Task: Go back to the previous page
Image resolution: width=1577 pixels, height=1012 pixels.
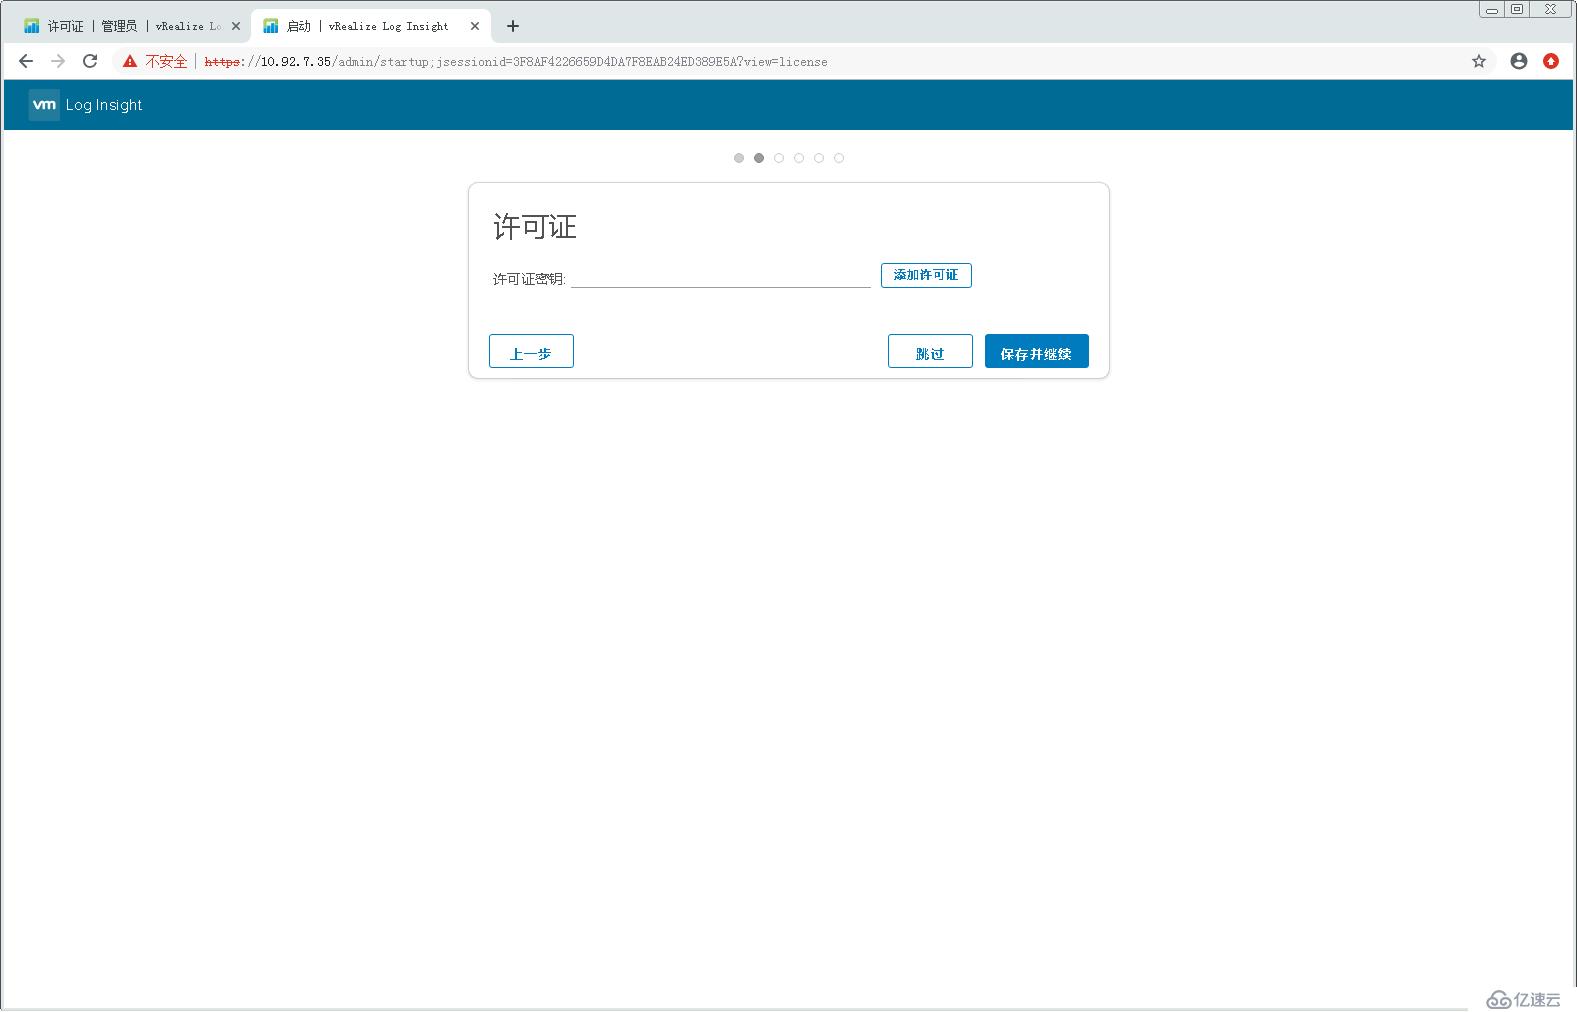Action: (26, 61)
